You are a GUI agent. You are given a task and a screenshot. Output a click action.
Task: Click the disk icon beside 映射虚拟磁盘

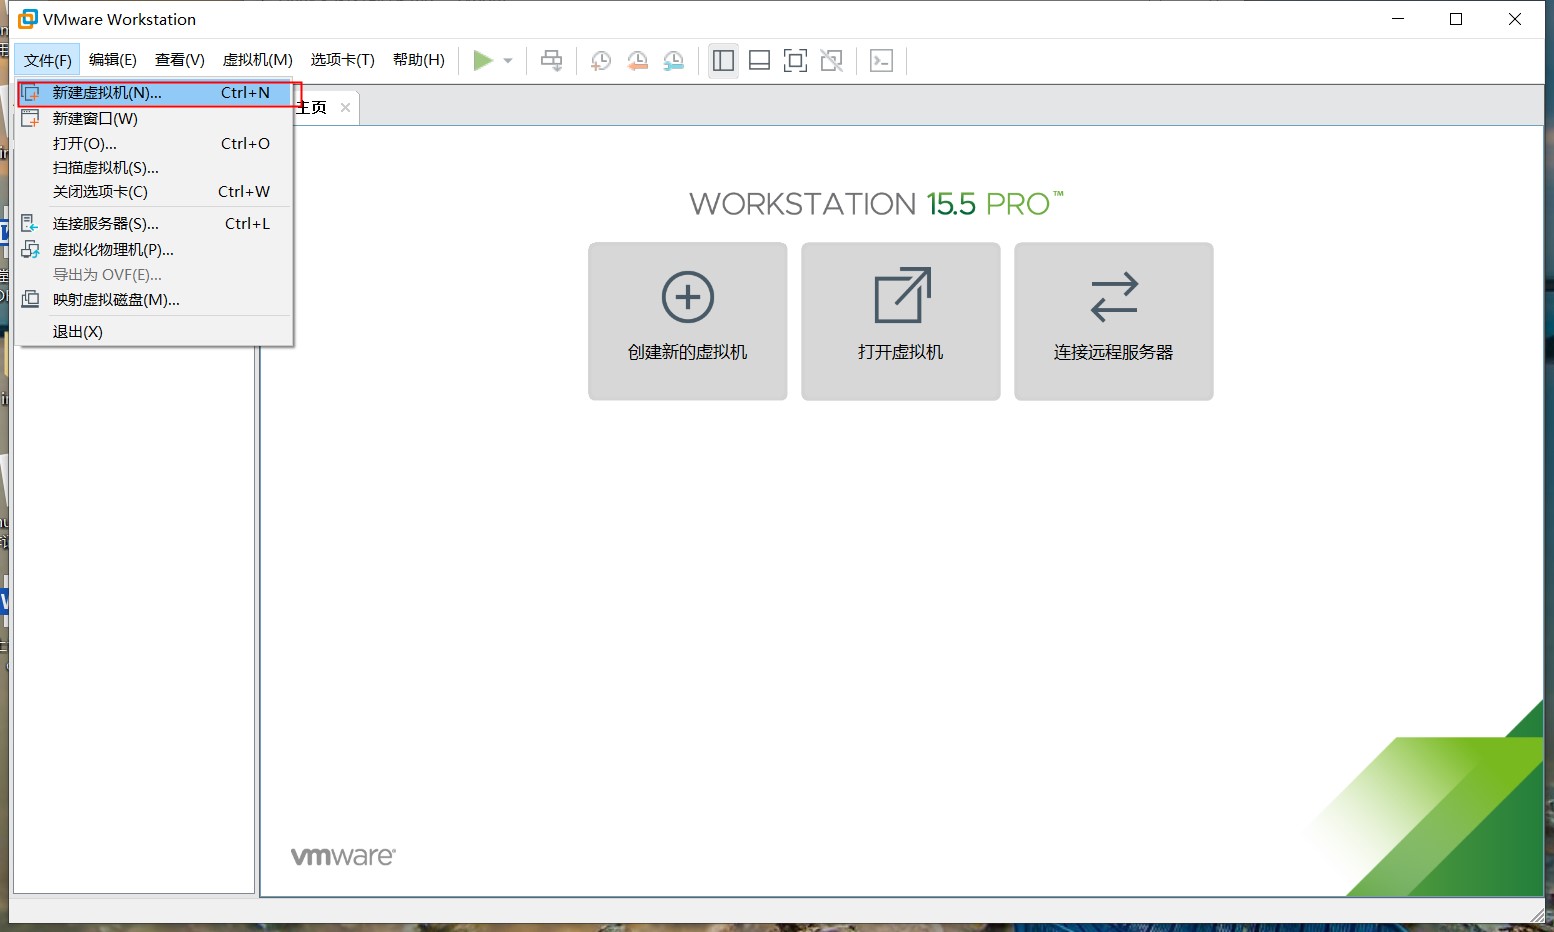(31, 299)
